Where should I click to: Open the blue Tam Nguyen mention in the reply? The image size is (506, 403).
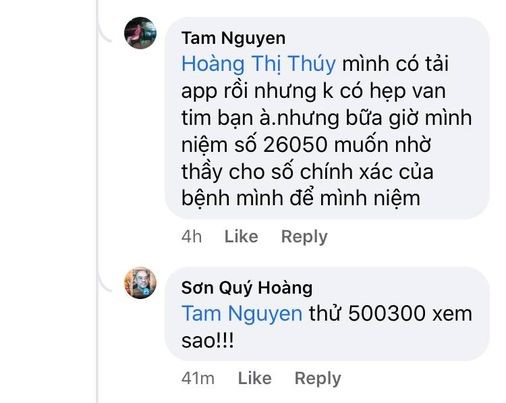[x=242, y=314]
